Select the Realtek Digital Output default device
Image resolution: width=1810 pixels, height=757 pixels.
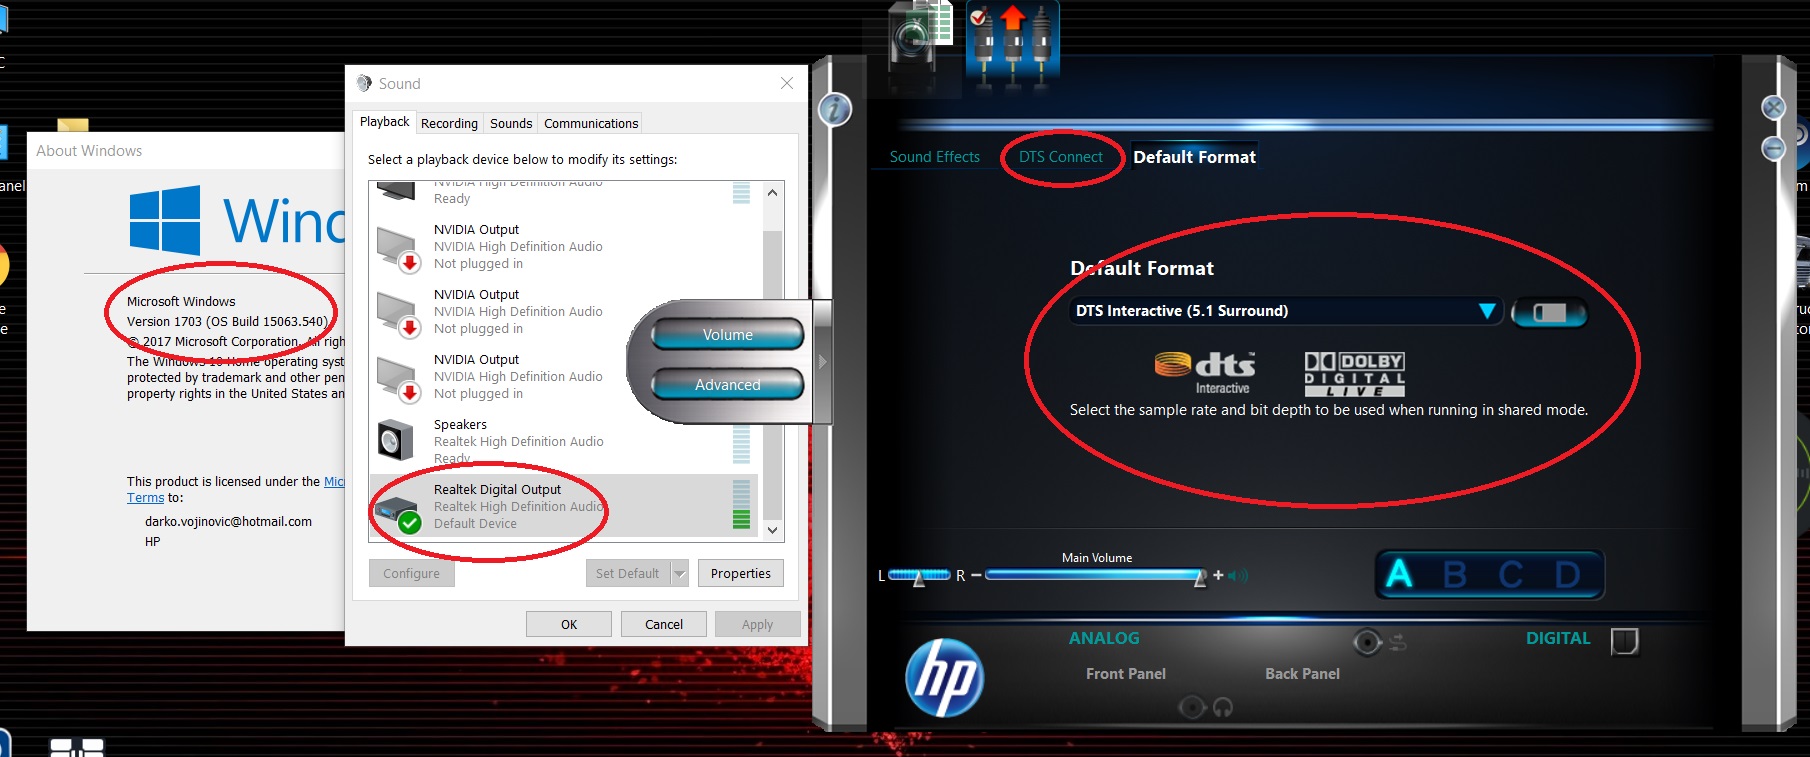coord(563,506)
